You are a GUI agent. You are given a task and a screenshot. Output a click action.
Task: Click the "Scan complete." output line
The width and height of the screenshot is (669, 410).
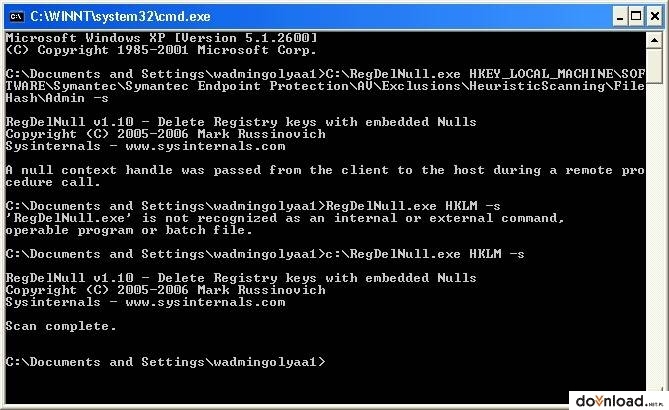61,326
